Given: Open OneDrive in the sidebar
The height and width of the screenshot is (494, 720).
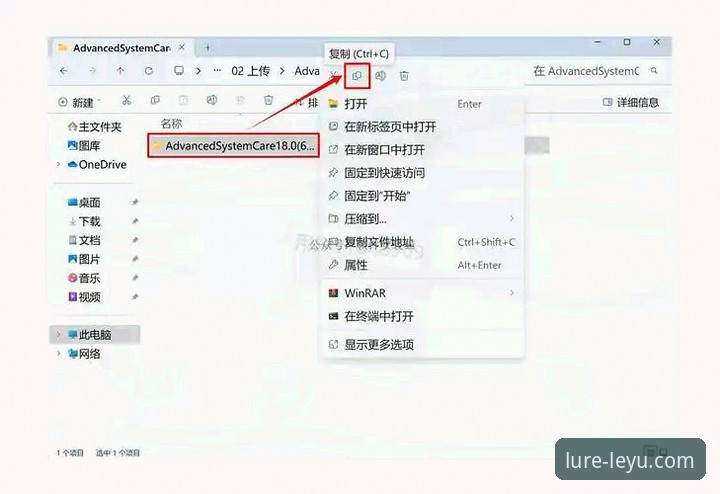Looking at the screenshot, I should click(x=97, y=164).
